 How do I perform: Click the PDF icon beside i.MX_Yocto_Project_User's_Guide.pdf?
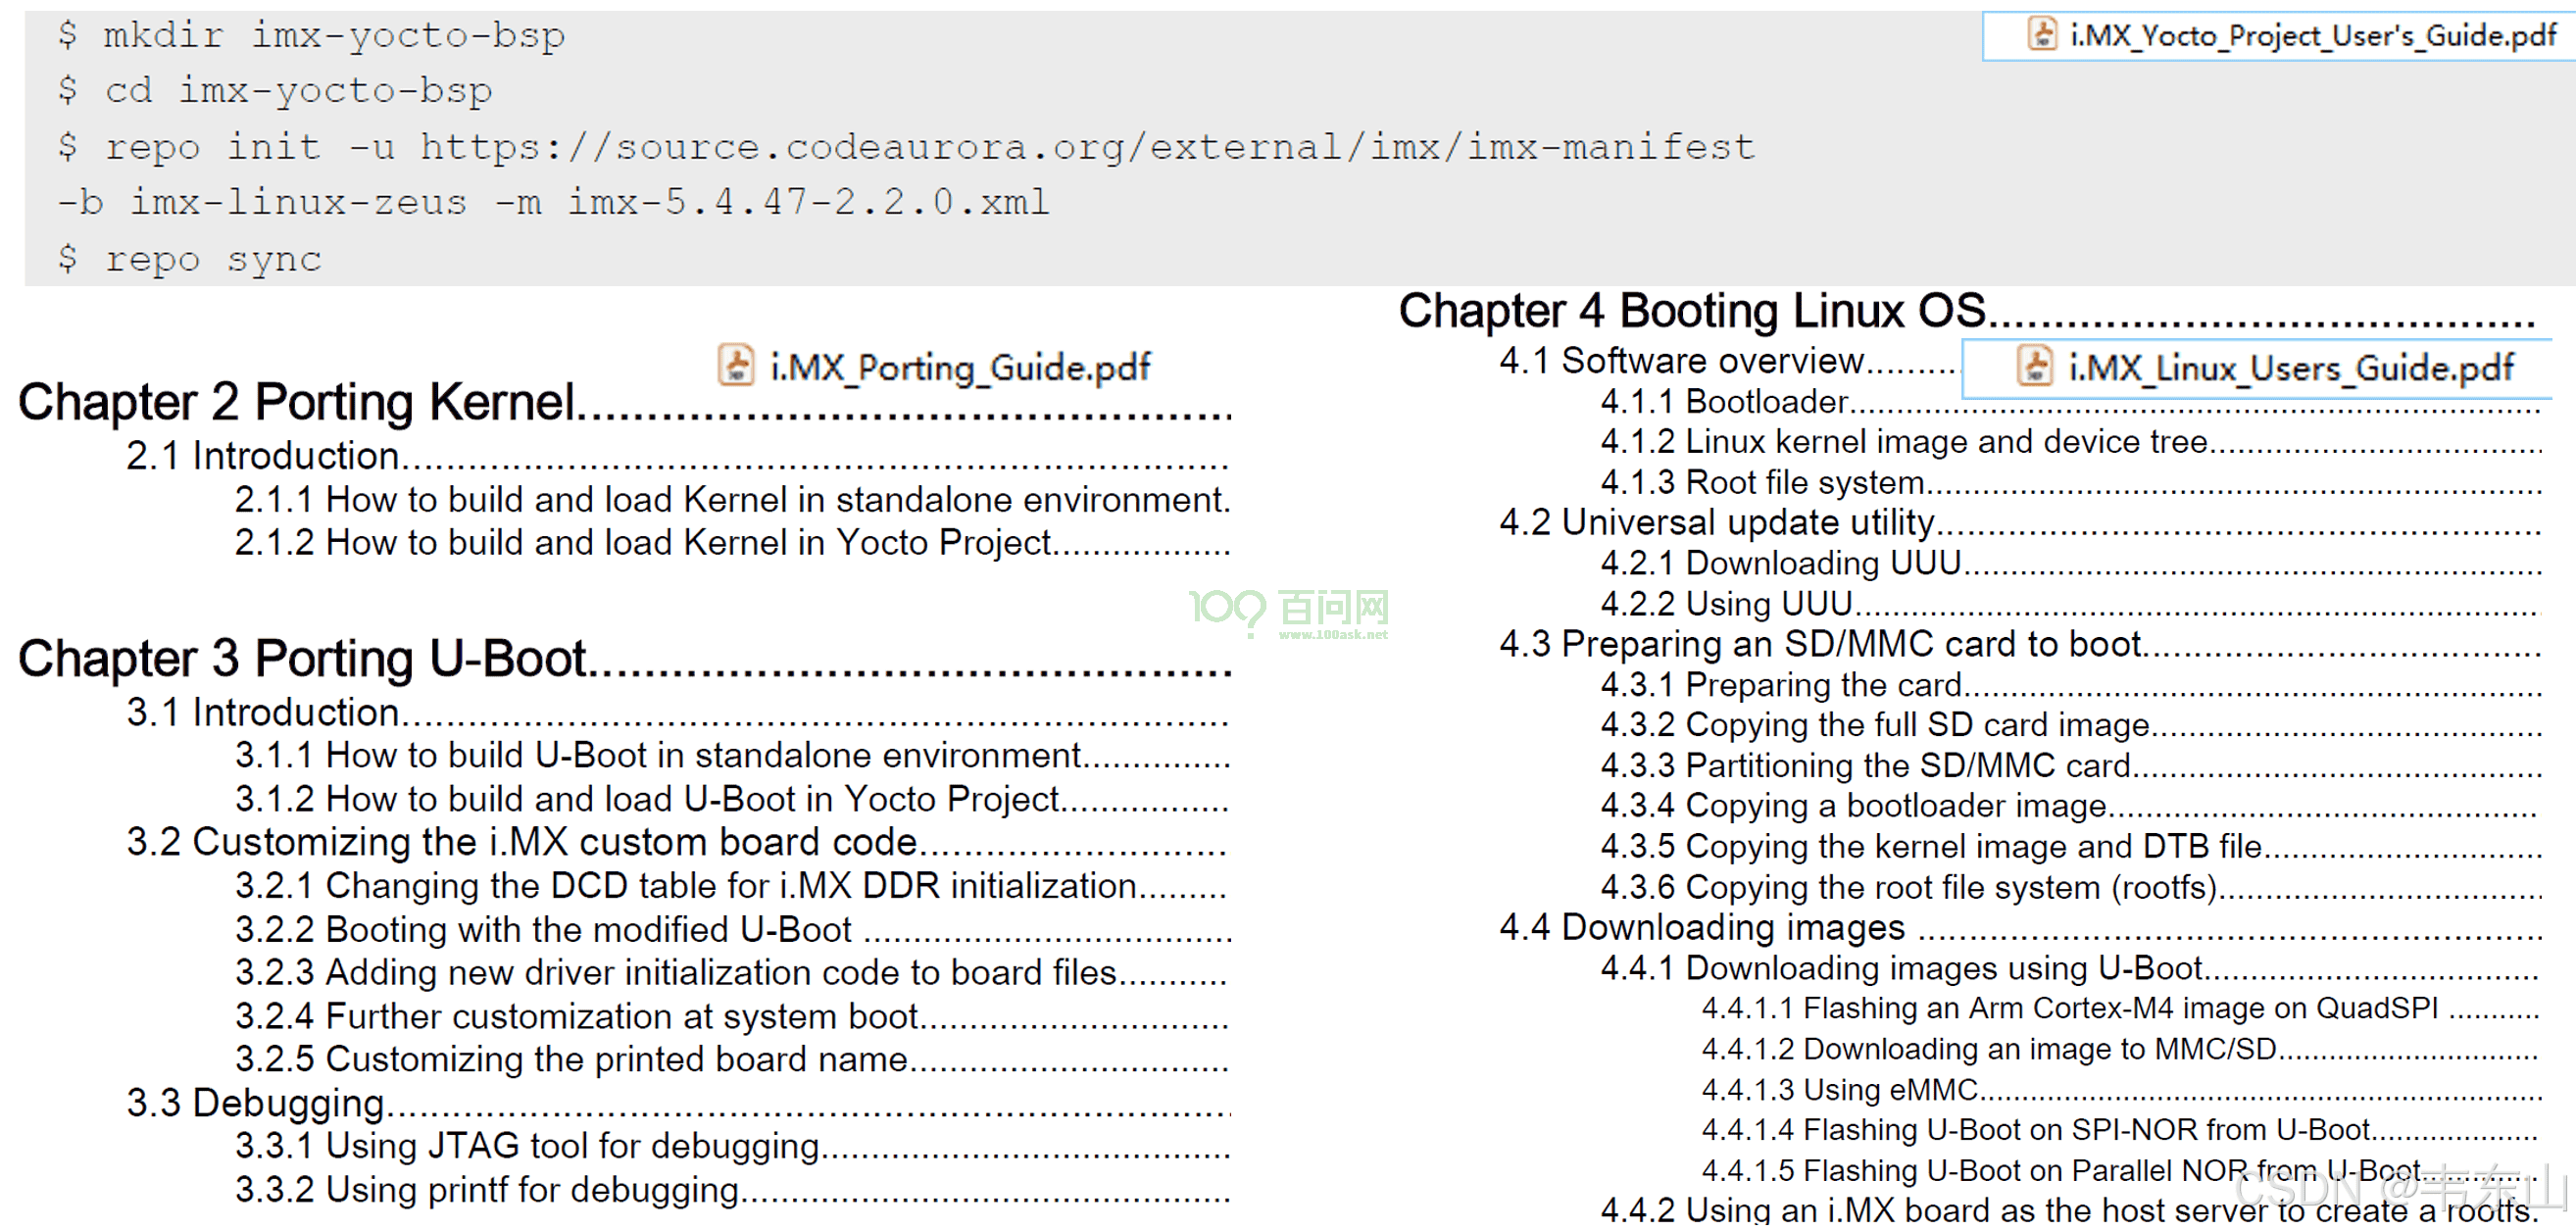2042,35
